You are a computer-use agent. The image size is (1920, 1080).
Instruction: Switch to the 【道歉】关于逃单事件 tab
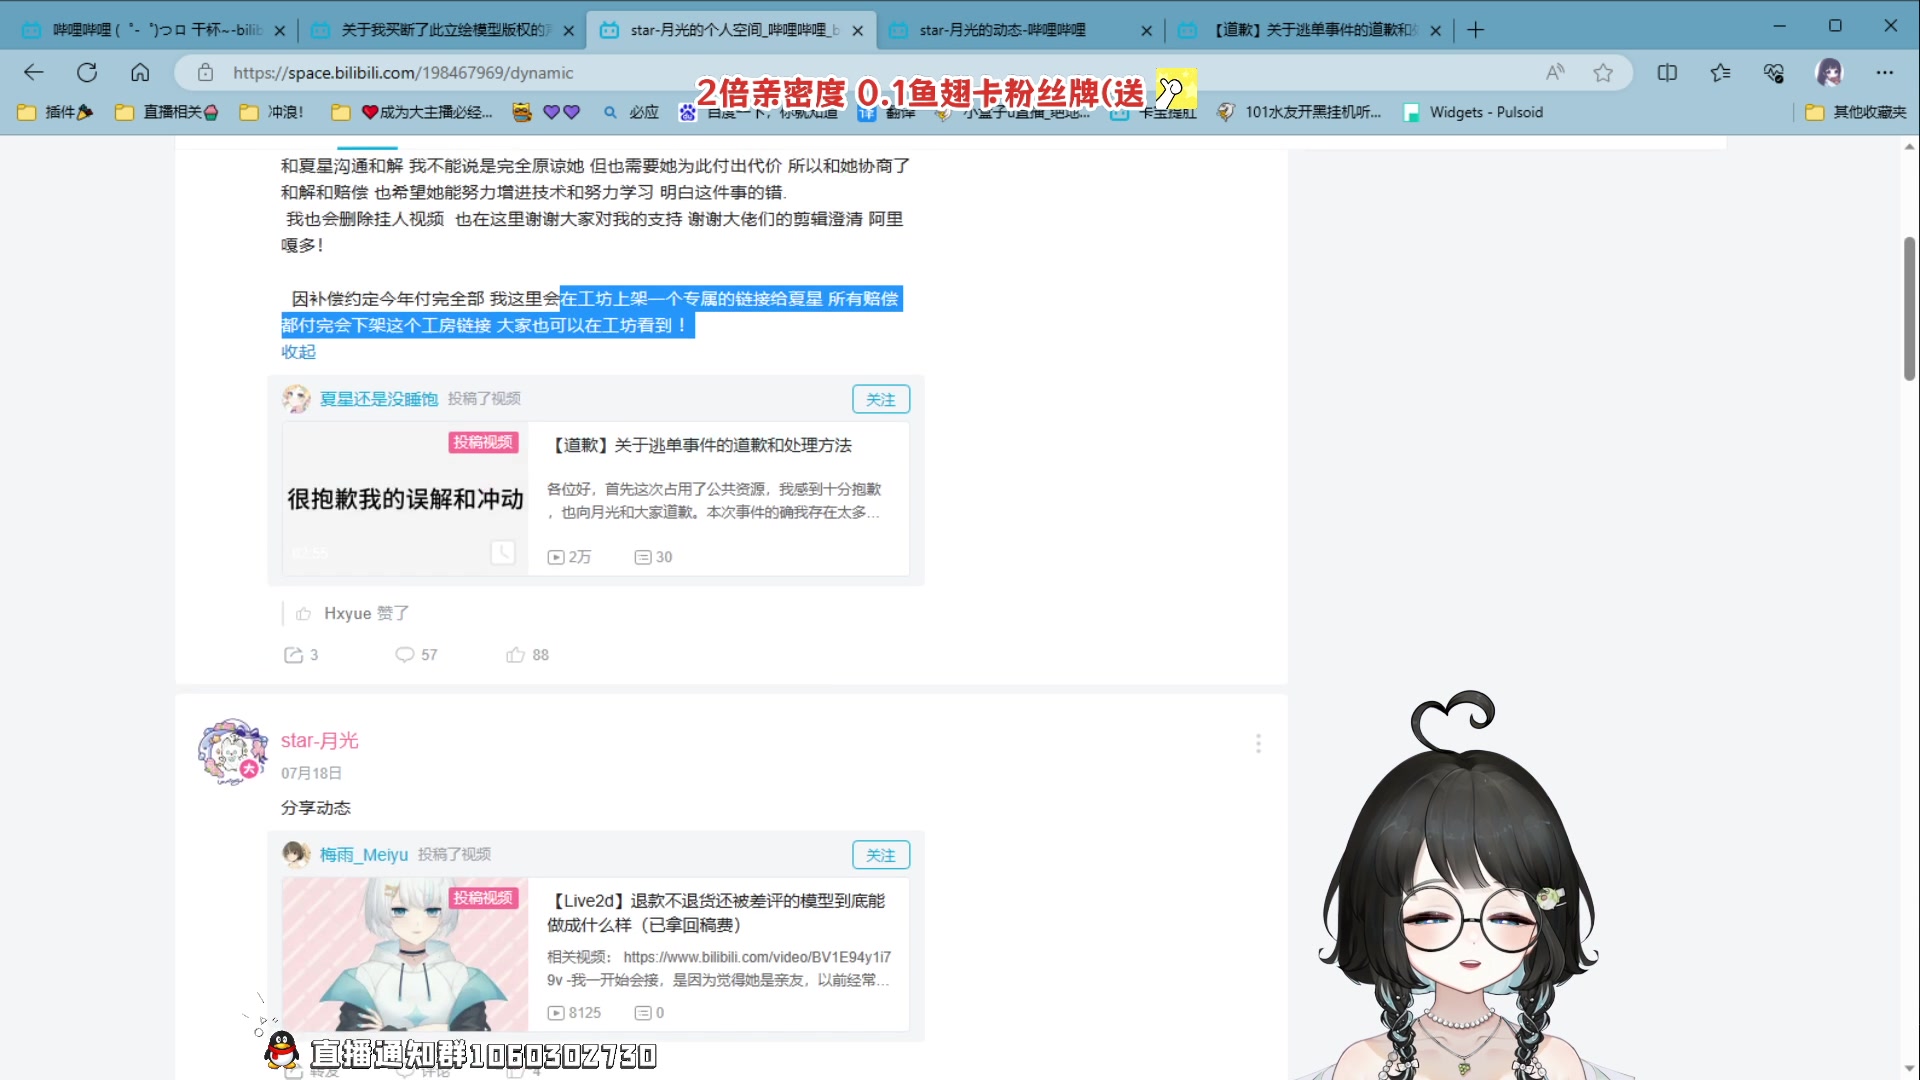point(1300,30)
